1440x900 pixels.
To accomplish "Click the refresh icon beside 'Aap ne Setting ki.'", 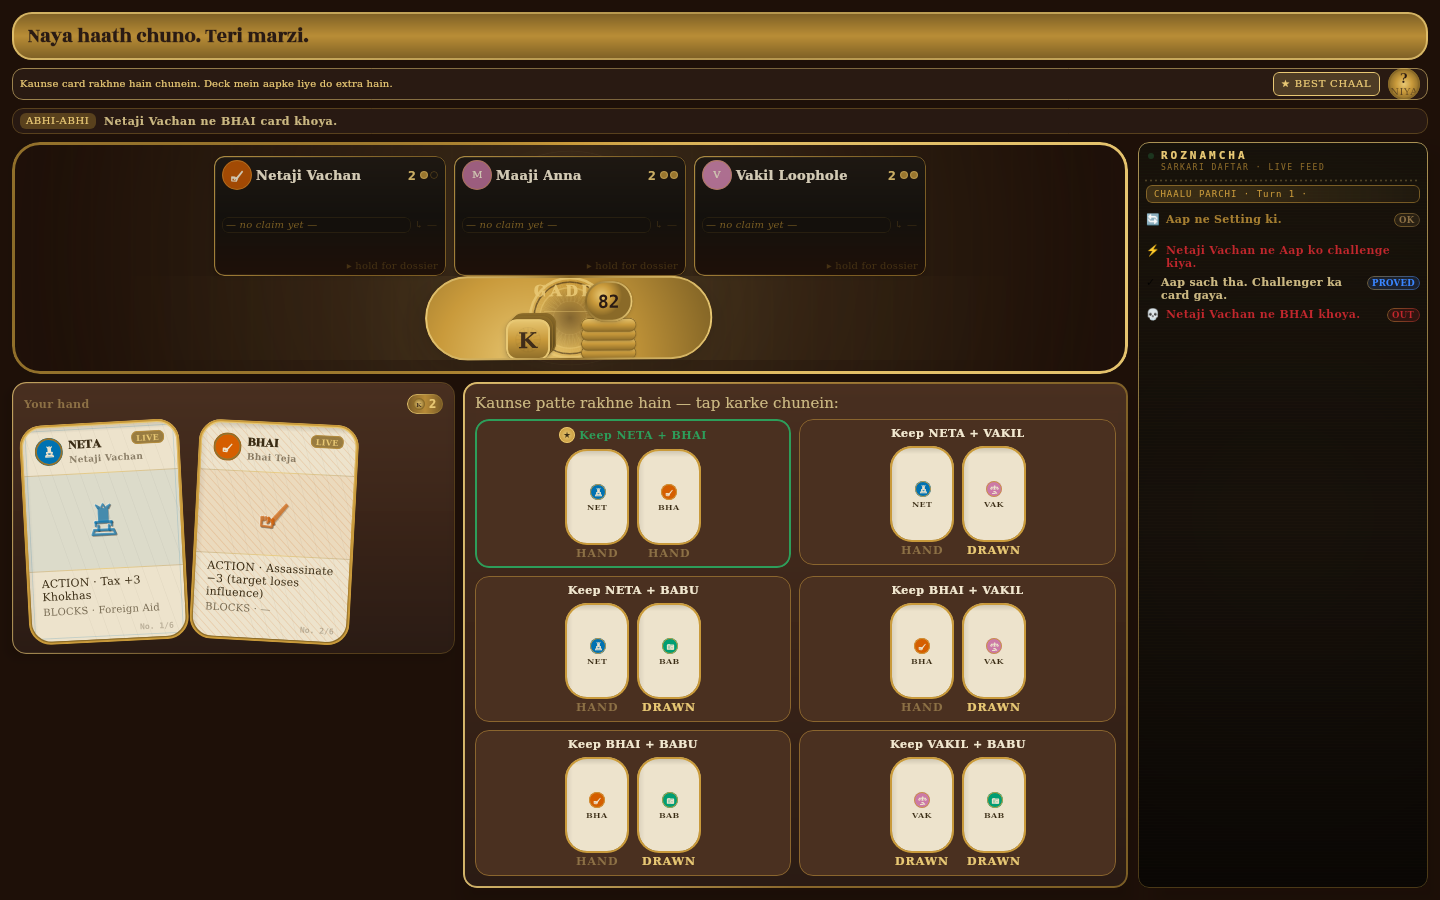I will (1153, 219).
